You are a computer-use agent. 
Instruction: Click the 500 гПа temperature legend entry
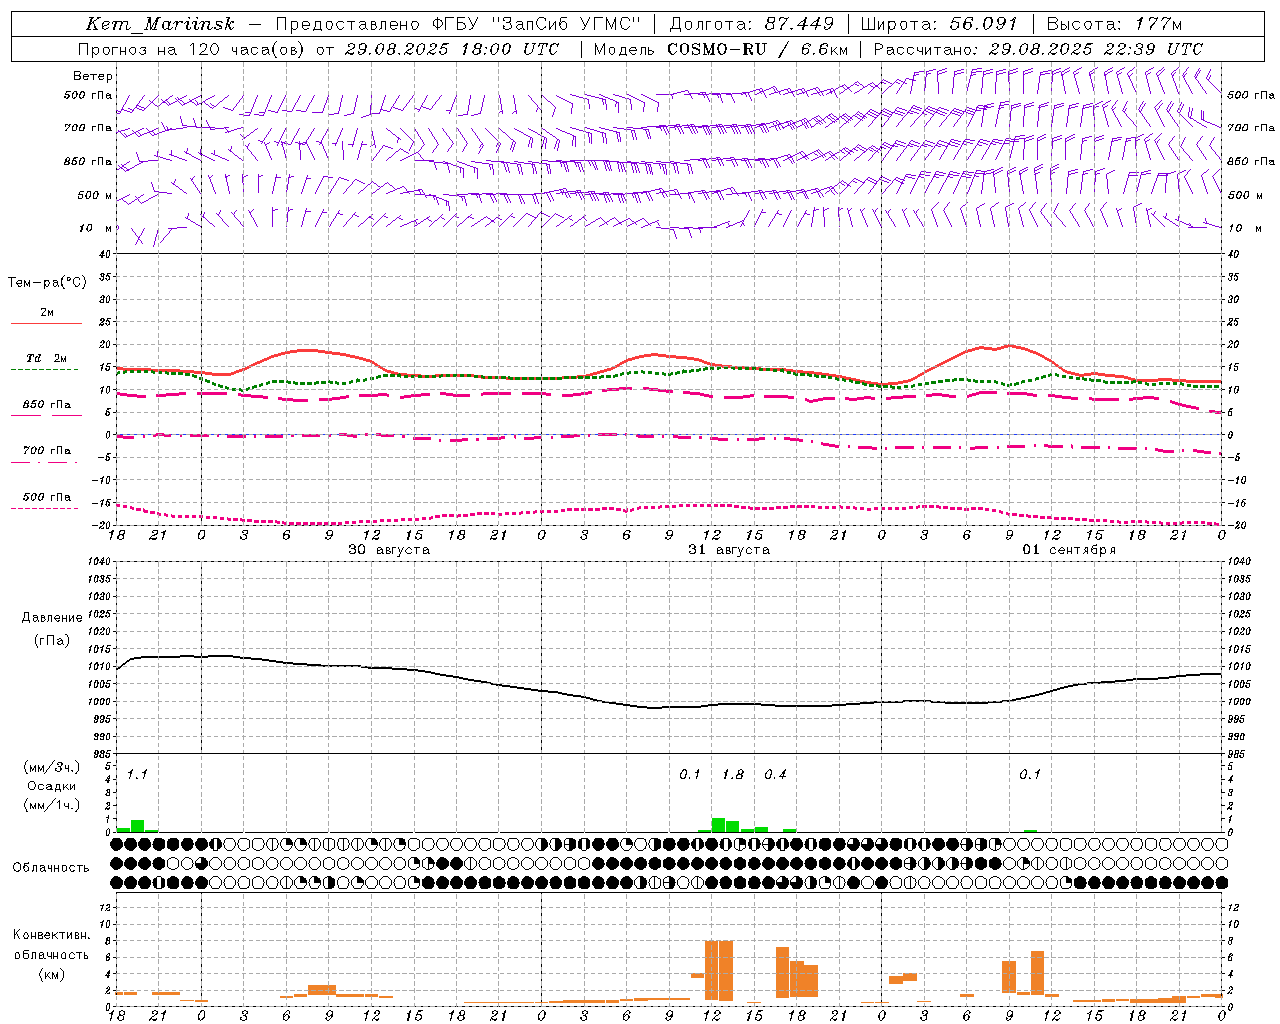(47, 497)
